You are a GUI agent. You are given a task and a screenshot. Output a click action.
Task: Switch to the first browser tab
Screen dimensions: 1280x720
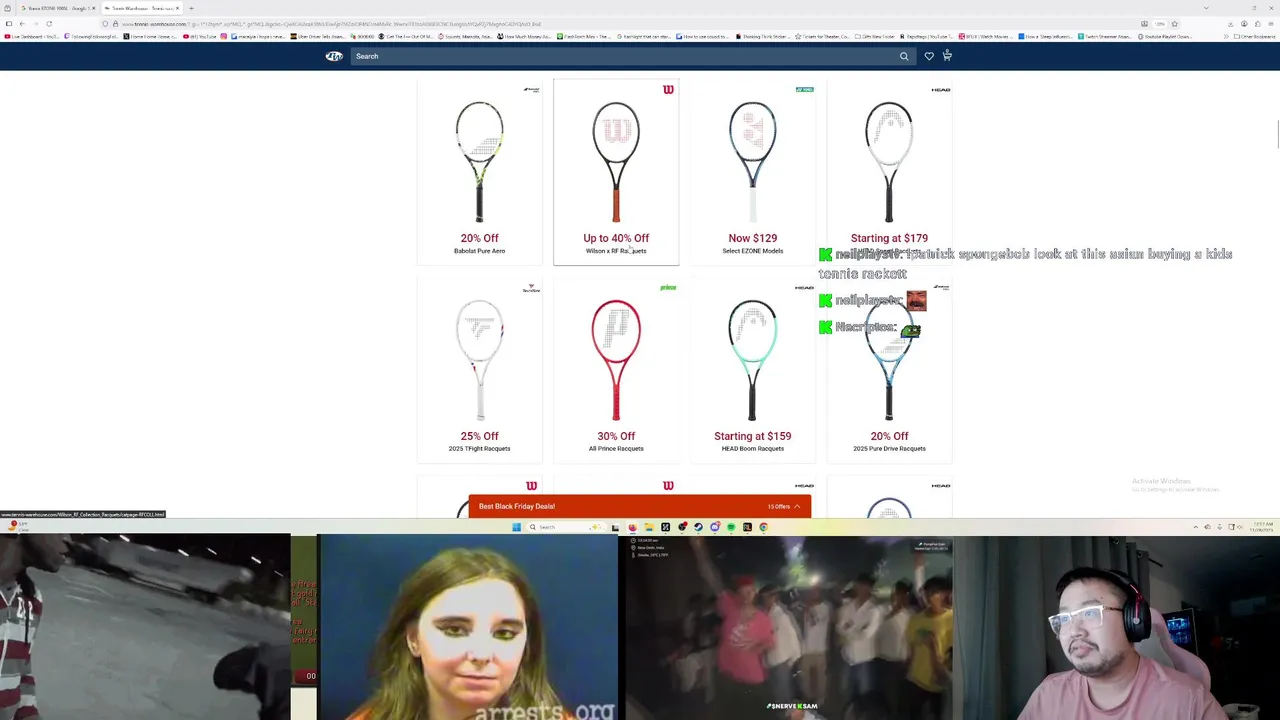(x=58, y=8)
